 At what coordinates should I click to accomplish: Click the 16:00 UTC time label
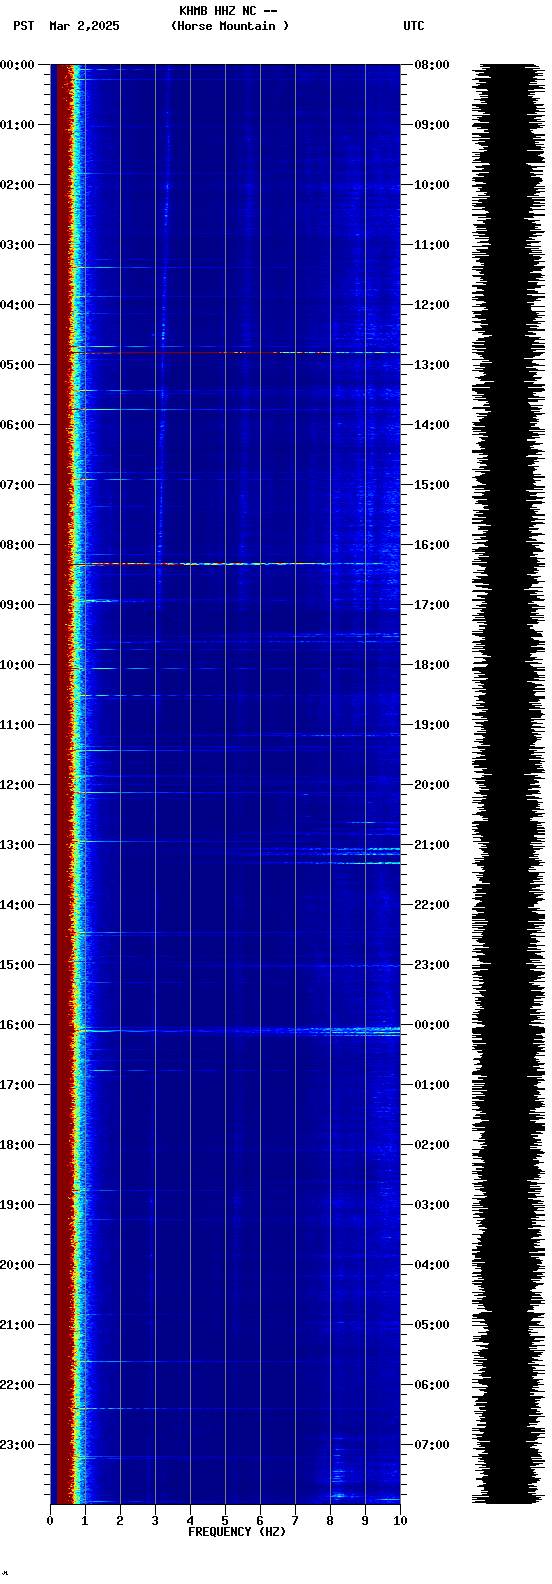click(431, 545)
